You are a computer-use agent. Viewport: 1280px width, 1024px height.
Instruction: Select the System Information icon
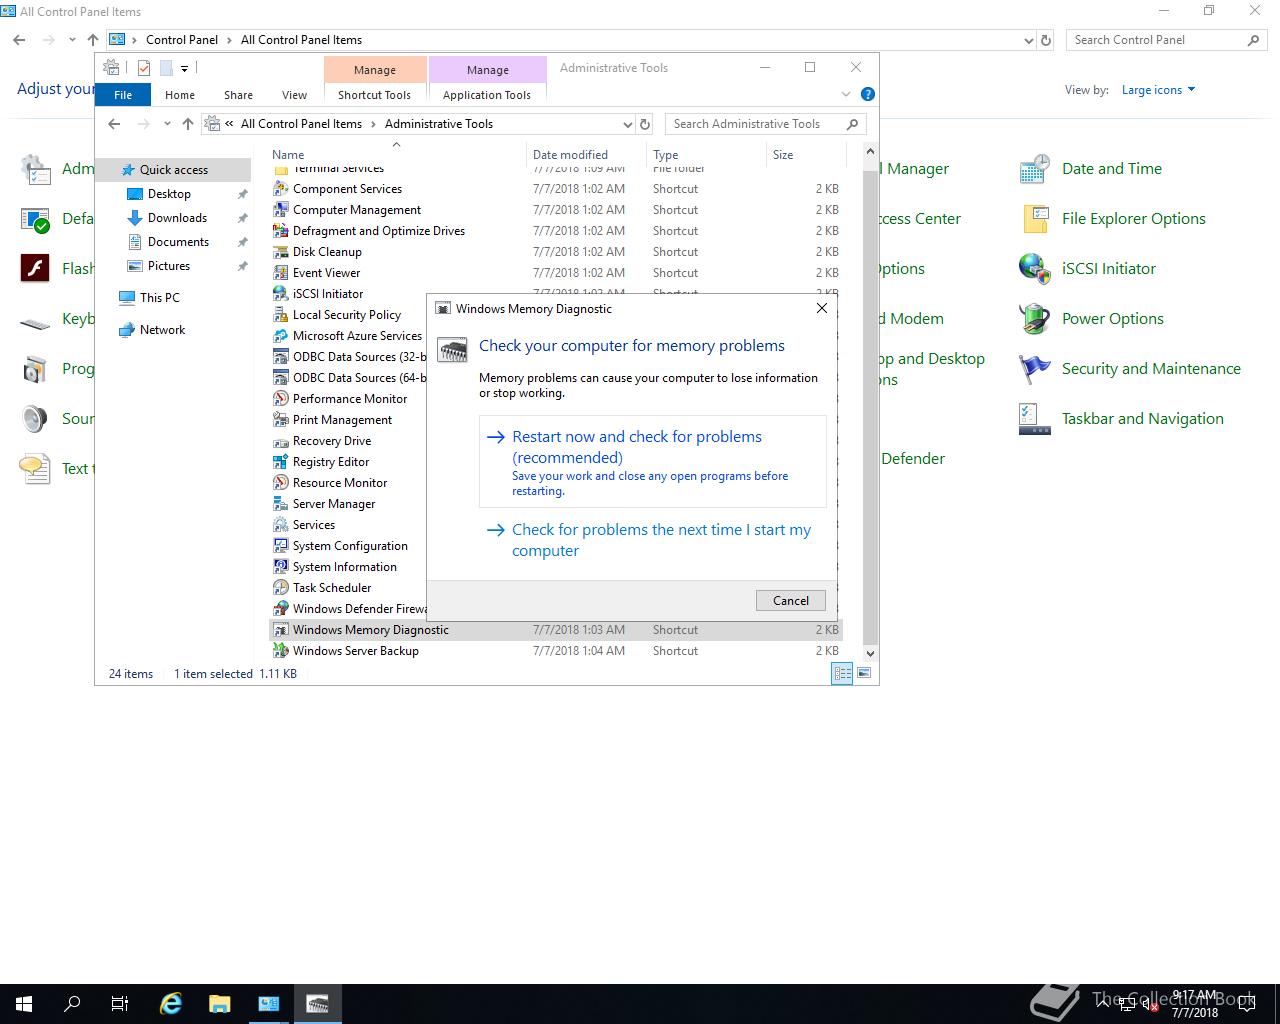[281, 567]
